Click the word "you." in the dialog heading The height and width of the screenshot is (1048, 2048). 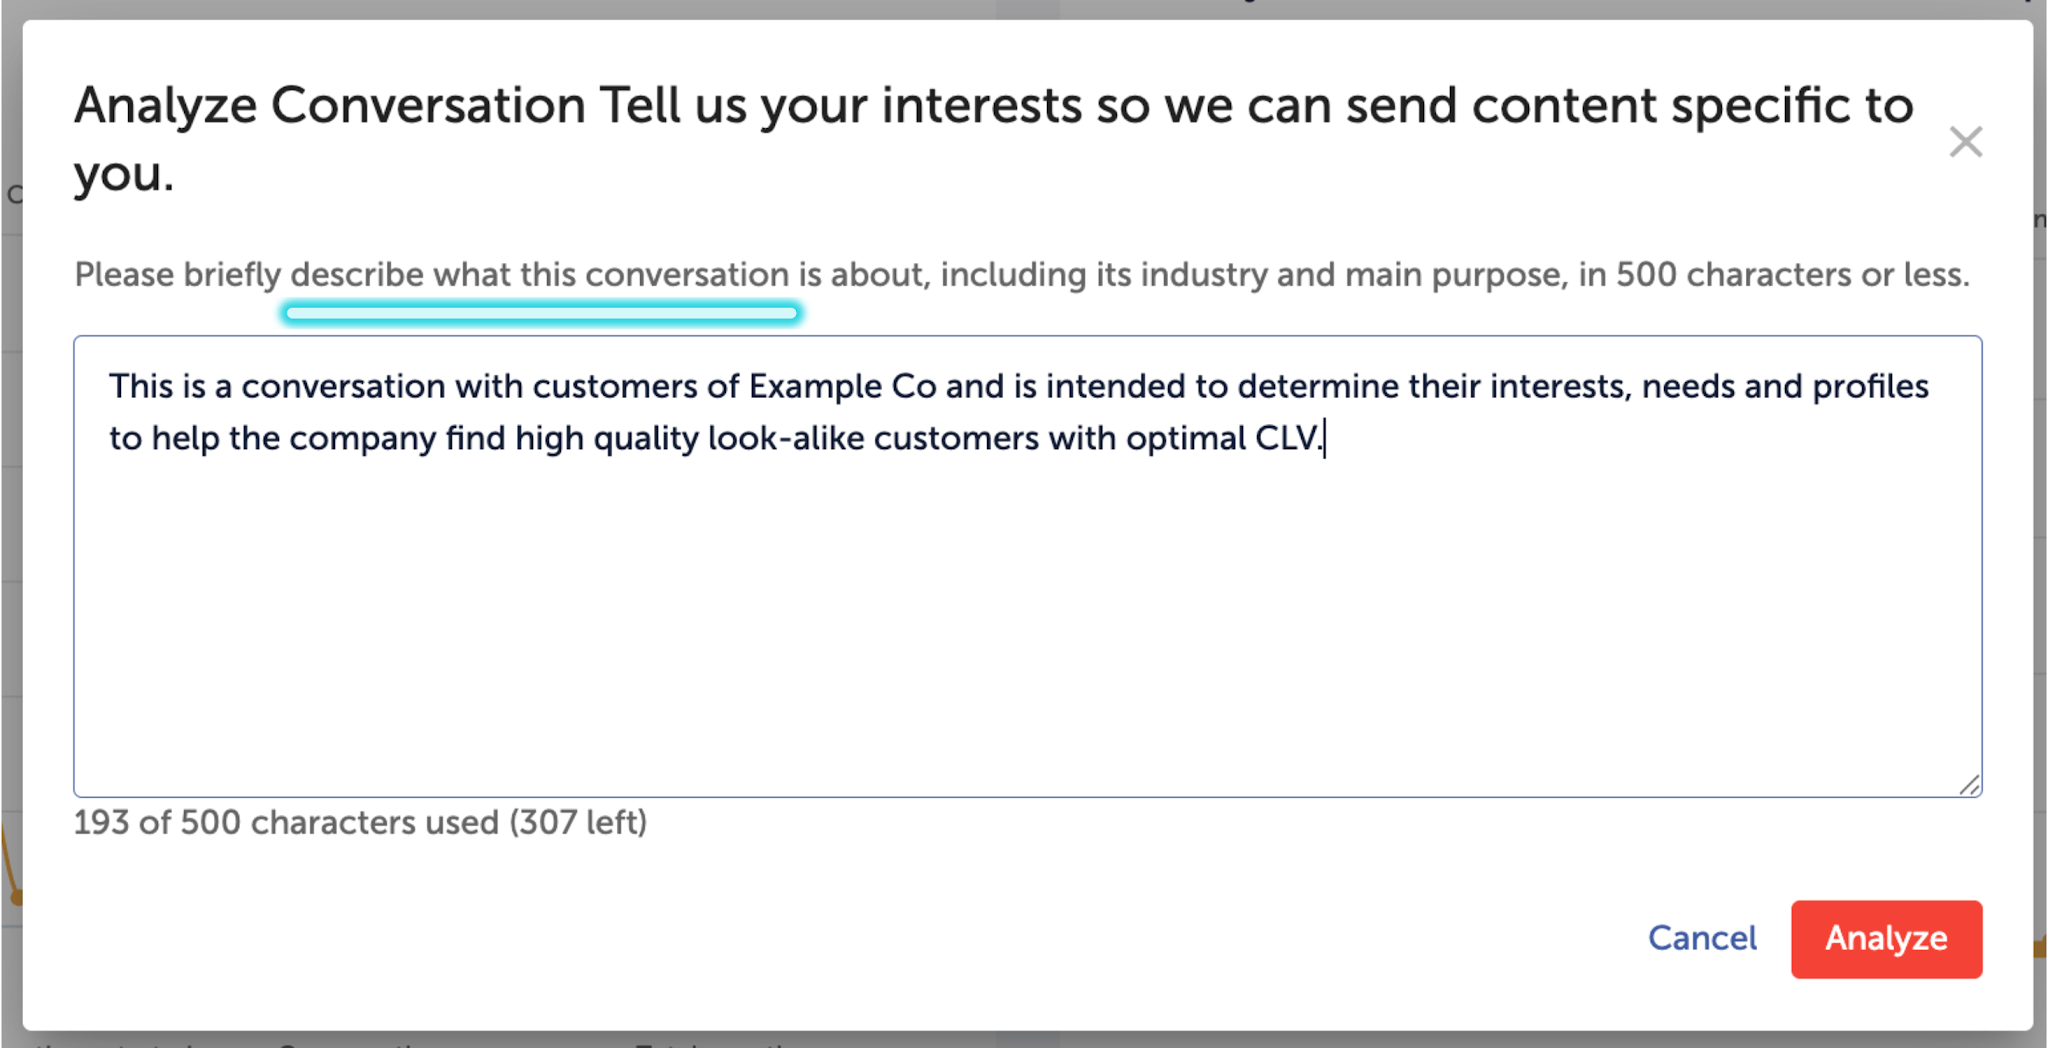tap(124, 174)
